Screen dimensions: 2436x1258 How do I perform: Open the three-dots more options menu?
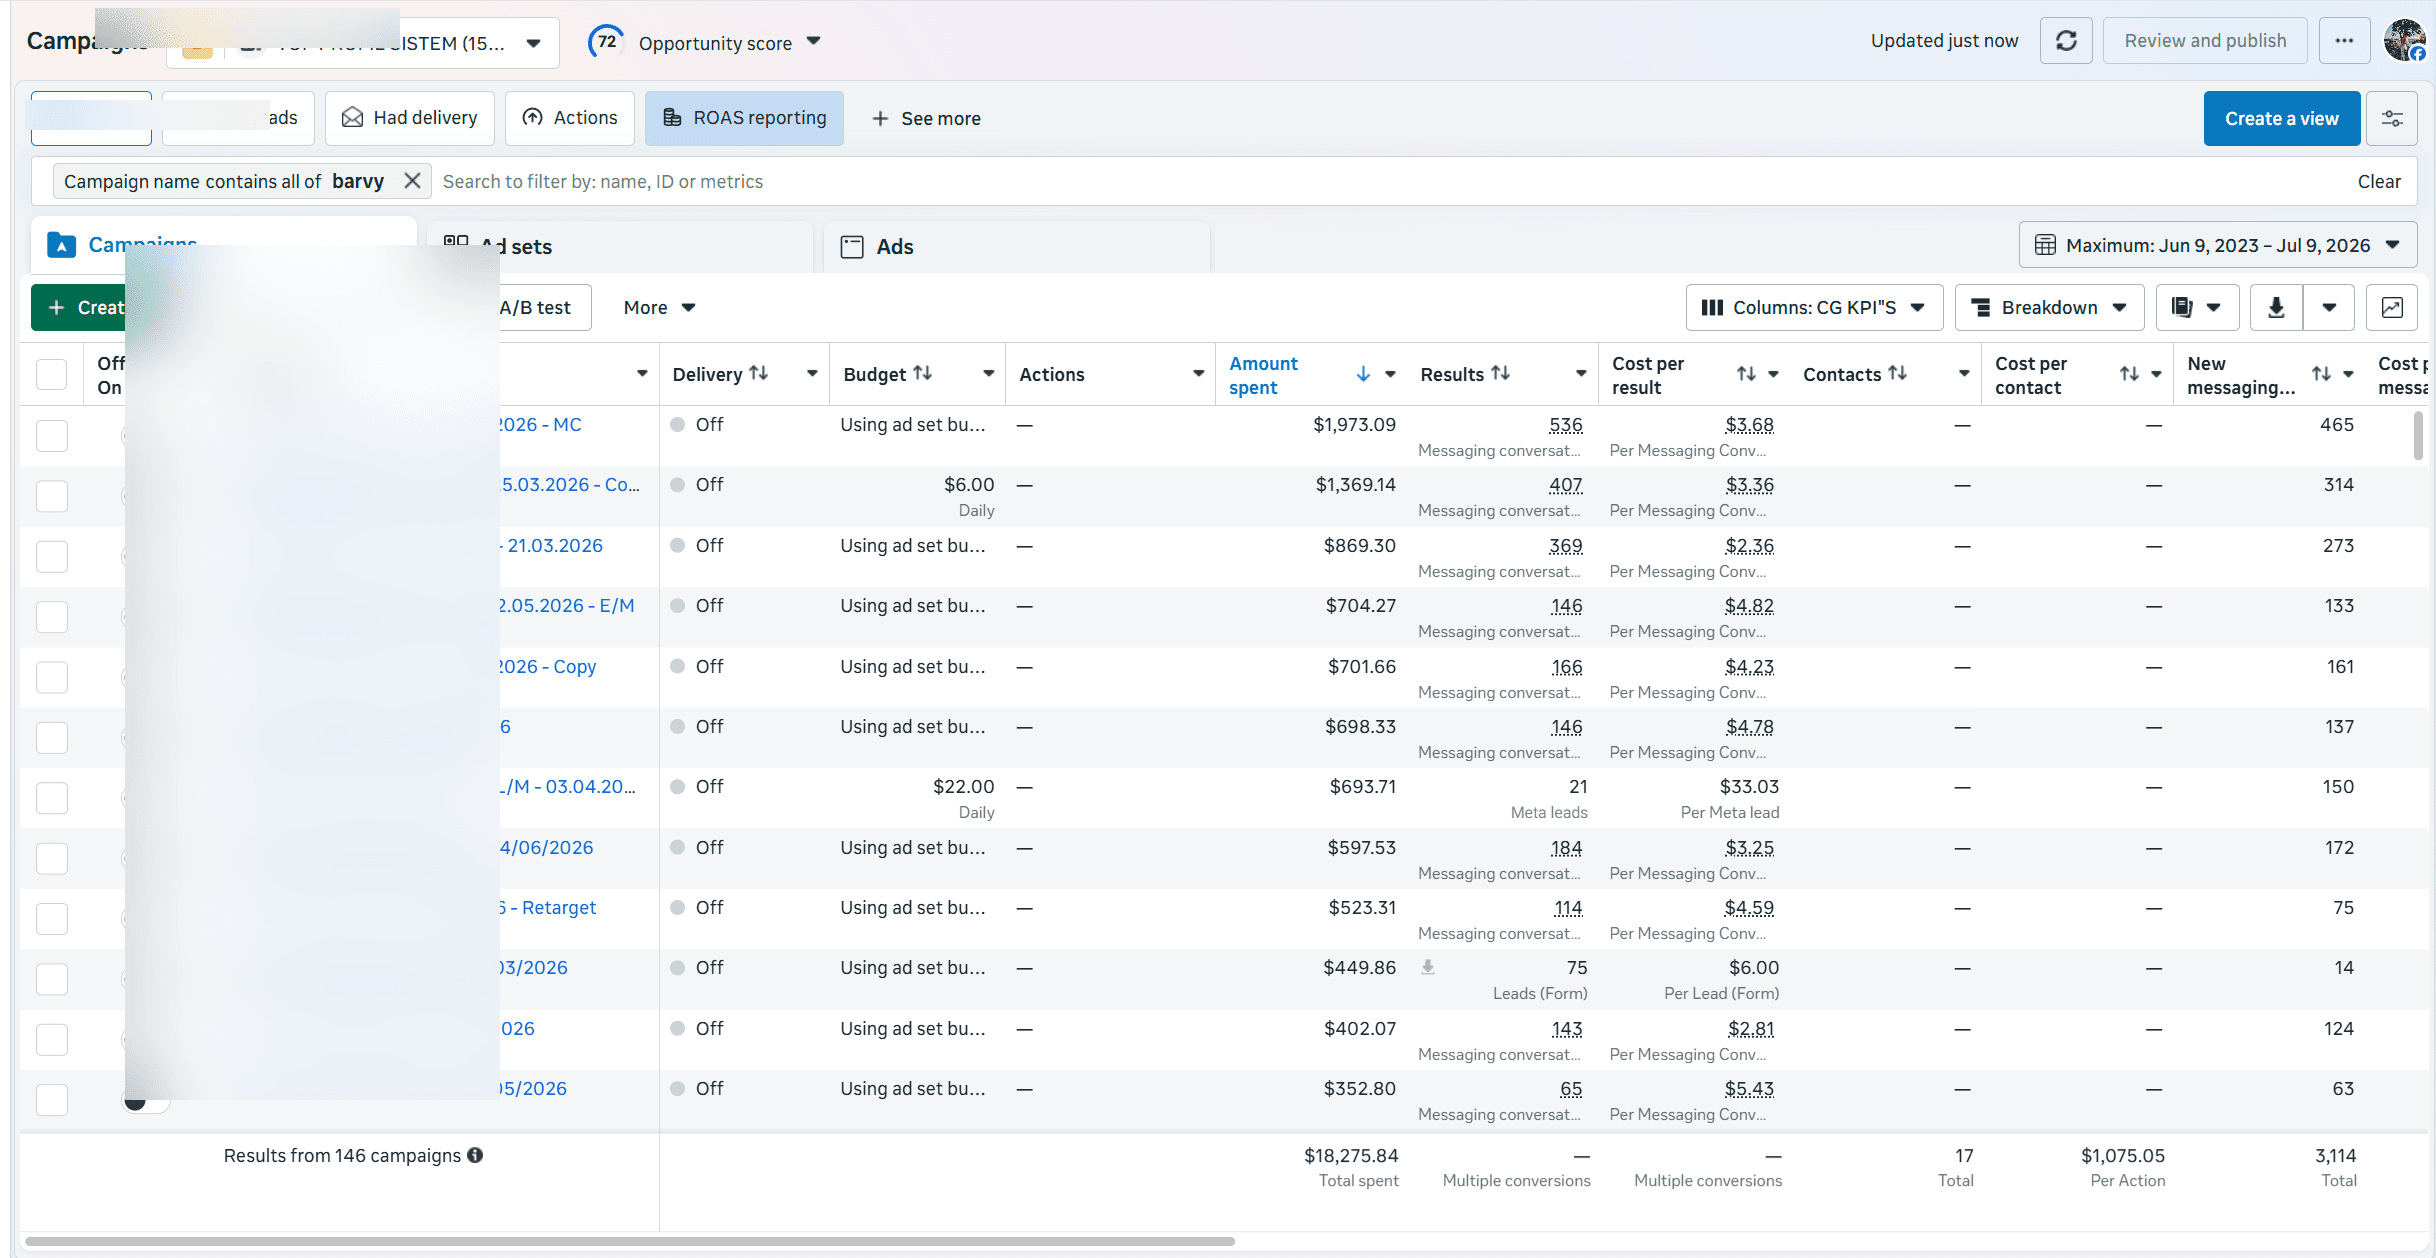(x=2344, y=41)
